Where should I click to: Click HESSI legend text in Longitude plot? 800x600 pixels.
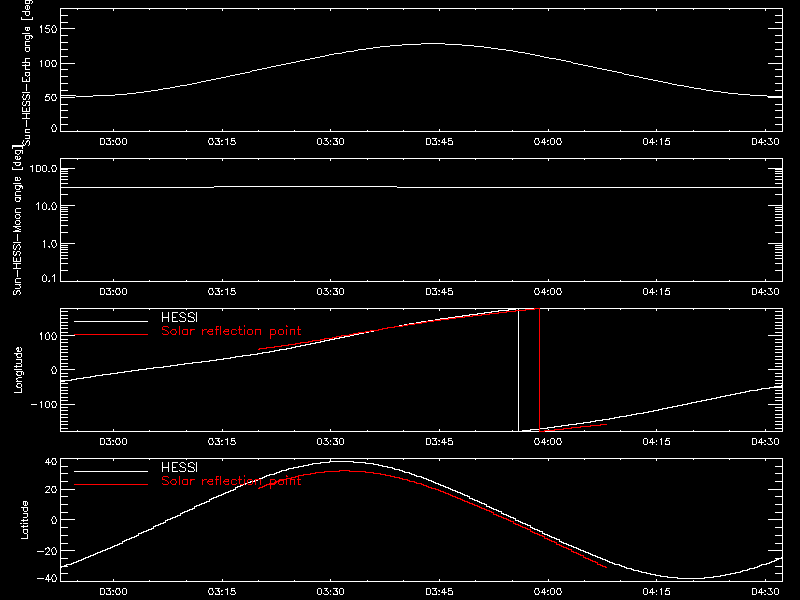(179, 317)
